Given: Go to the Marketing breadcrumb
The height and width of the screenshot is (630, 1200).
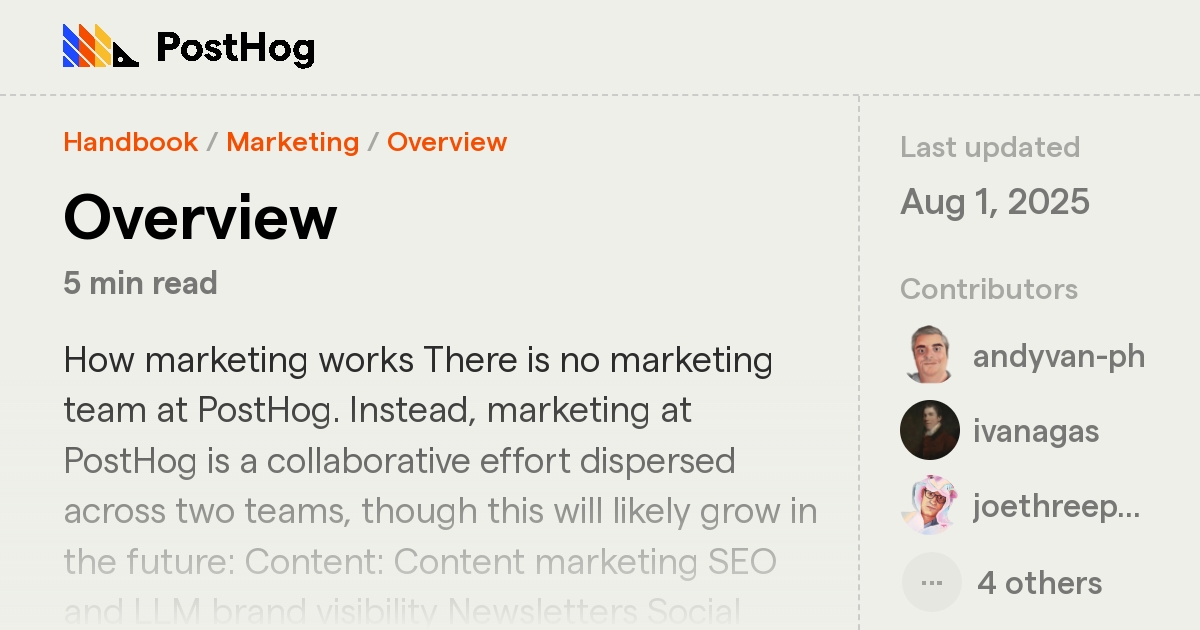Looking at the screenshot, I should (x=292, y=142).
